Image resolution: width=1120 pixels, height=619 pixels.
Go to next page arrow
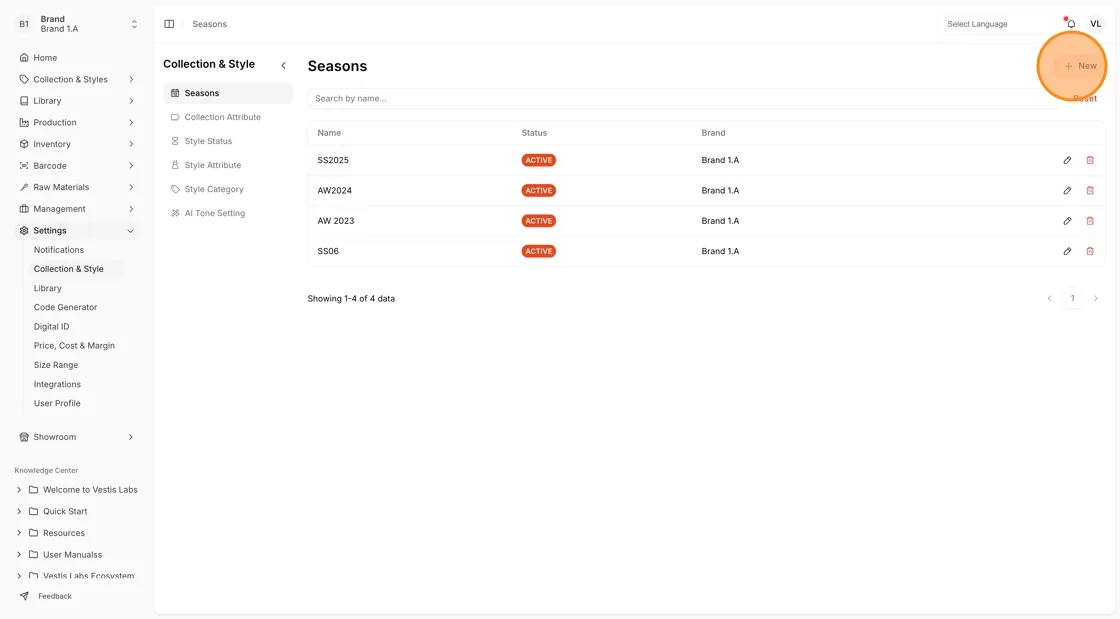coord(1096,298)
